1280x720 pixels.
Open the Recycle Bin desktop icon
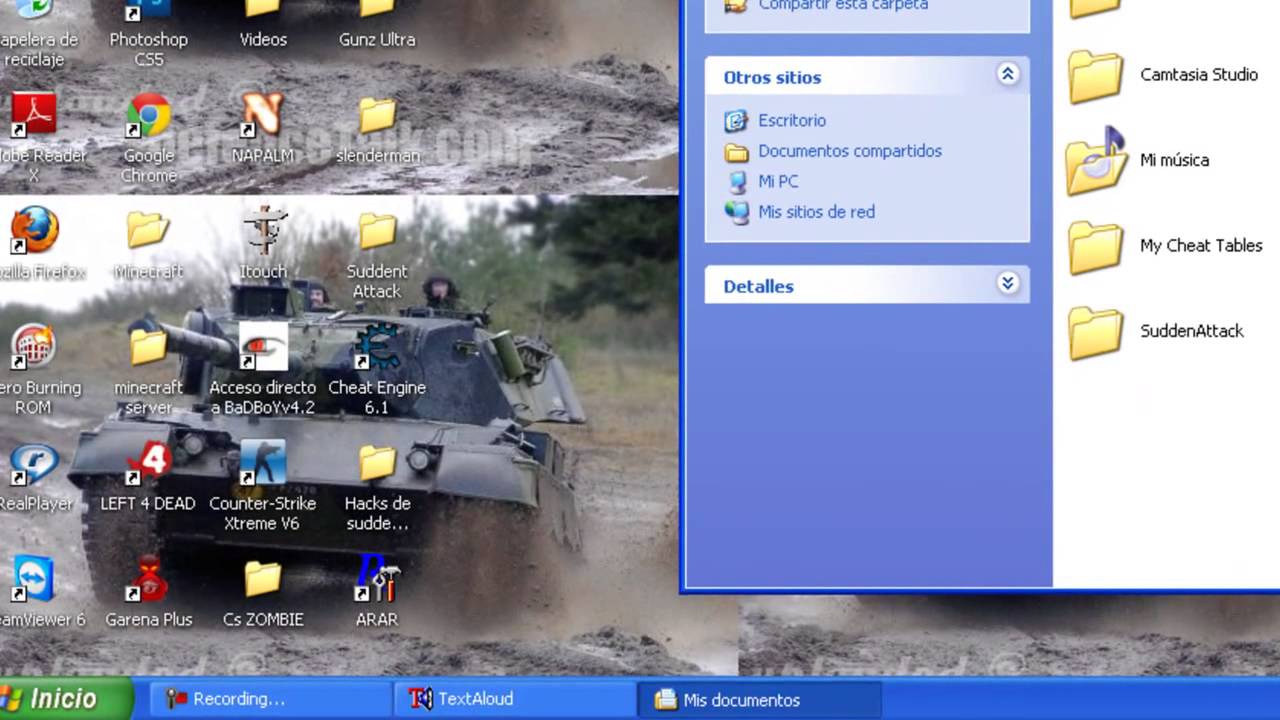pos(35,30)
